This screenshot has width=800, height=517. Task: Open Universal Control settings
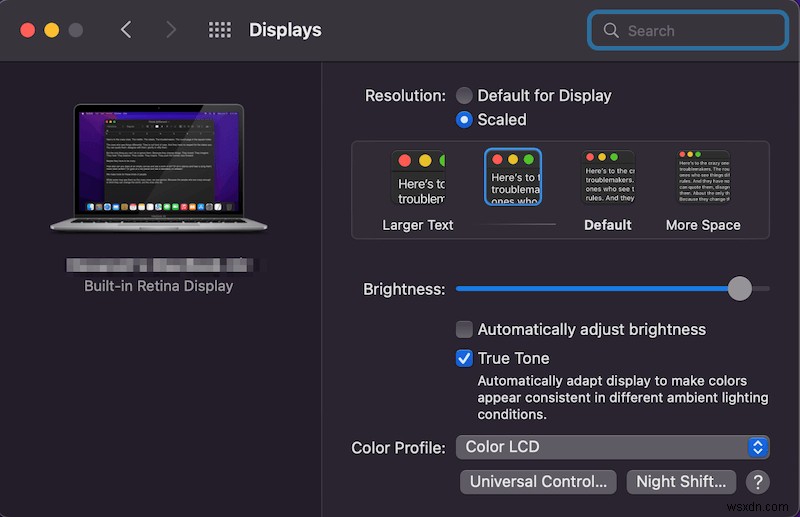click(538, 482)
